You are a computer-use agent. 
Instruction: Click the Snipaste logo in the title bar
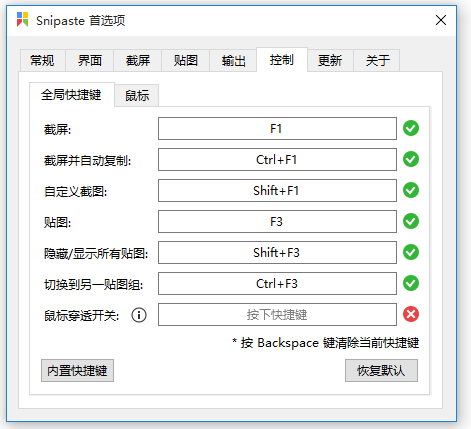pos(23,20)
